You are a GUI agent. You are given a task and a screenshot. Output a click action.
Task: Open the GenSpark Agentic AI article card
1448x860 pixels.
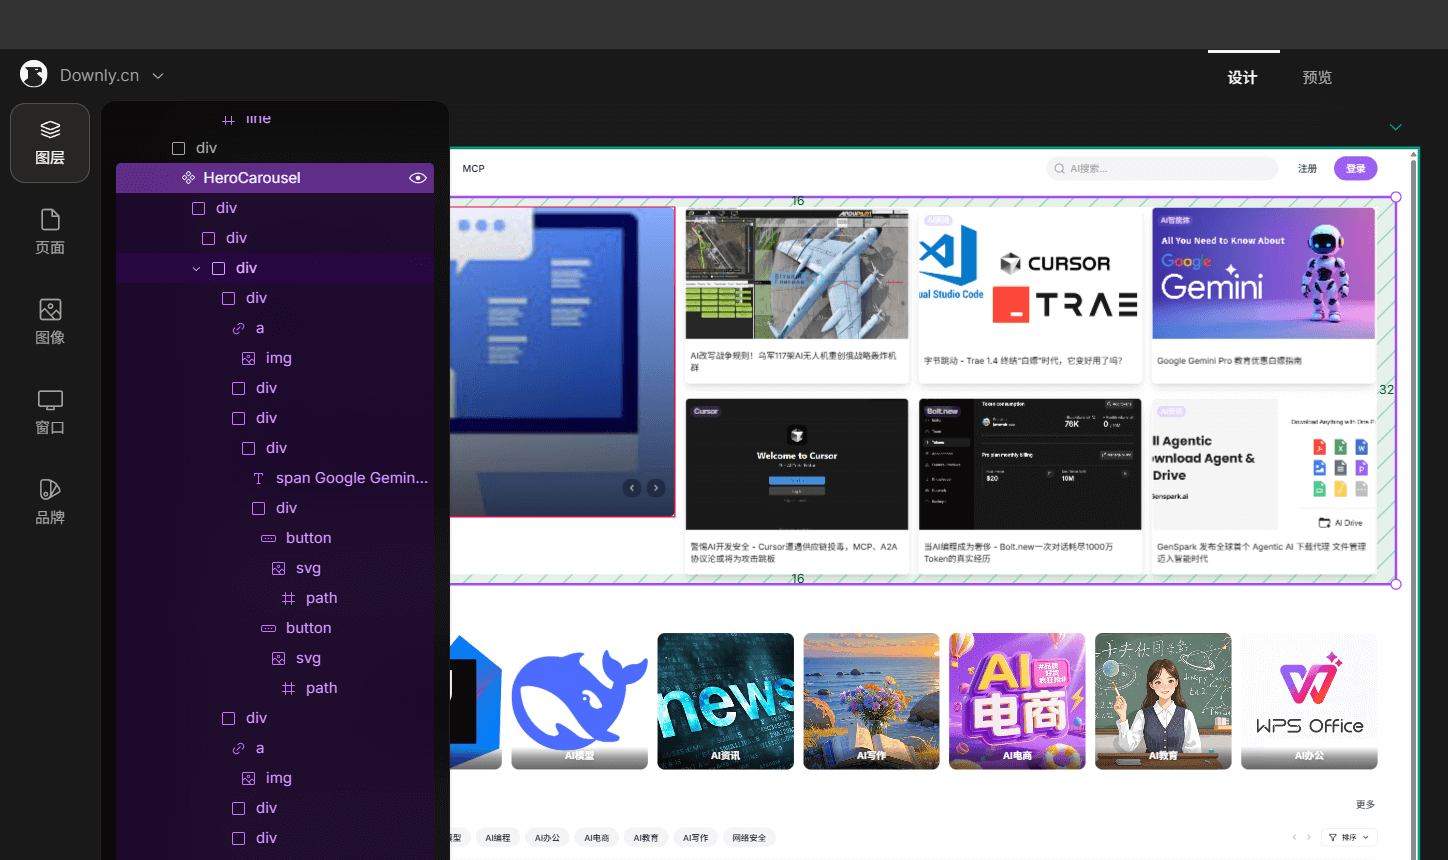1264,486
